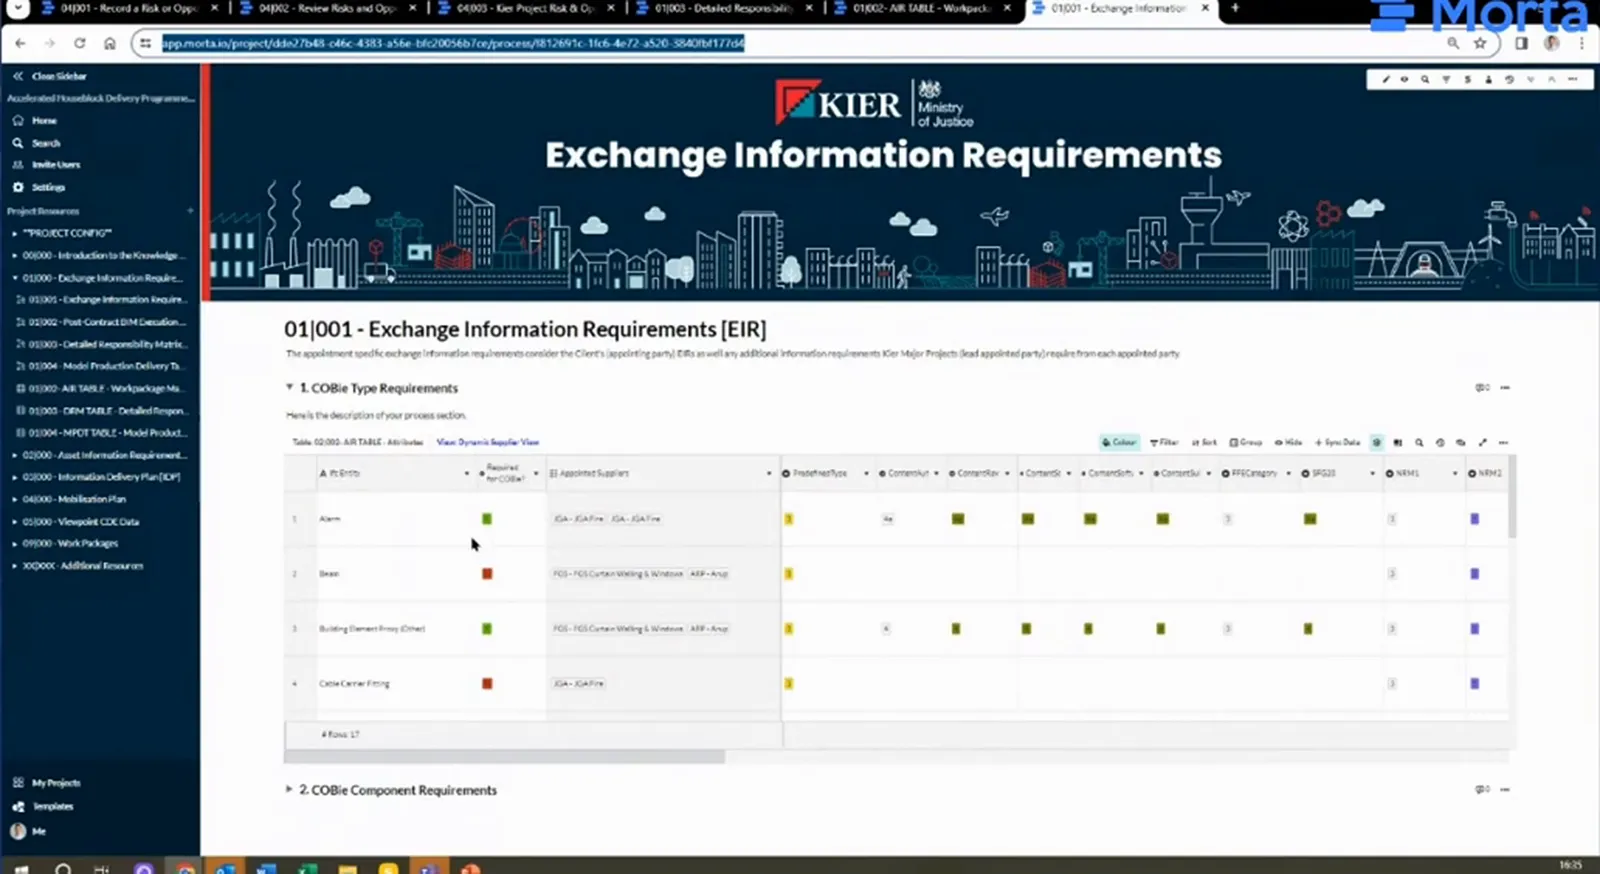Open the table toolbar's three-dot menu
This screenshot has width=1600, height=874.
tap(1503, 442)
